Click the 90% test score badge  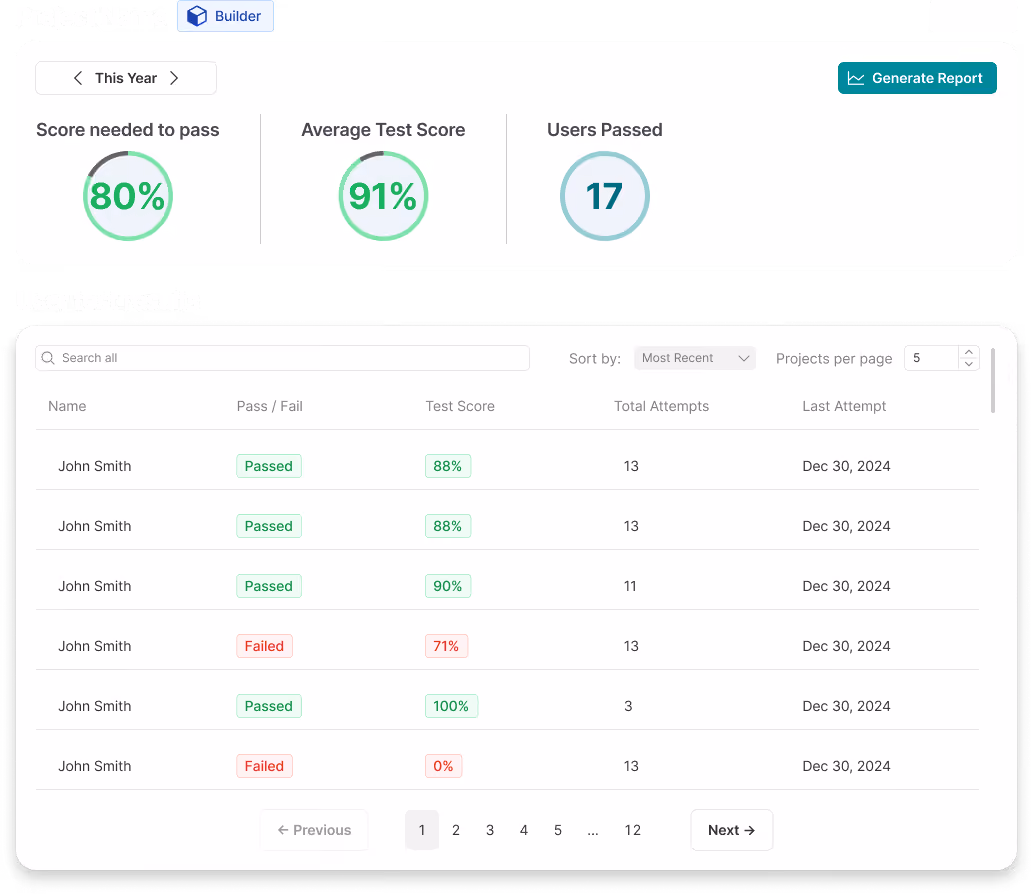(x=448, y=586)
